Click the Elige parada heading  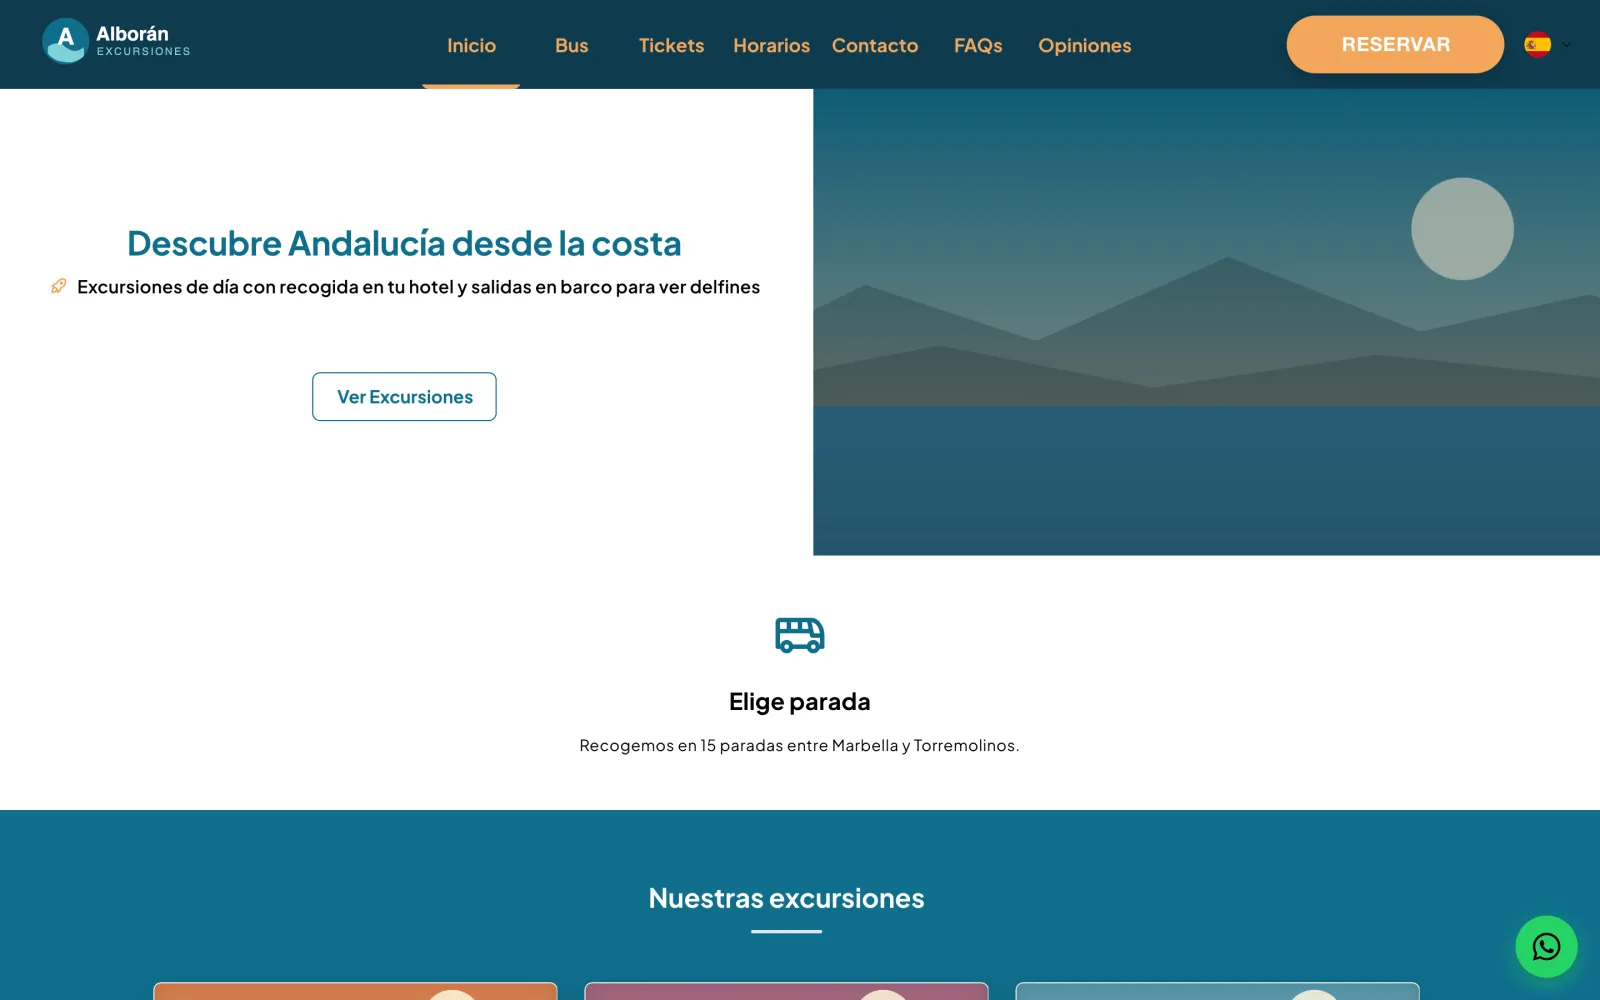(800, 701)
